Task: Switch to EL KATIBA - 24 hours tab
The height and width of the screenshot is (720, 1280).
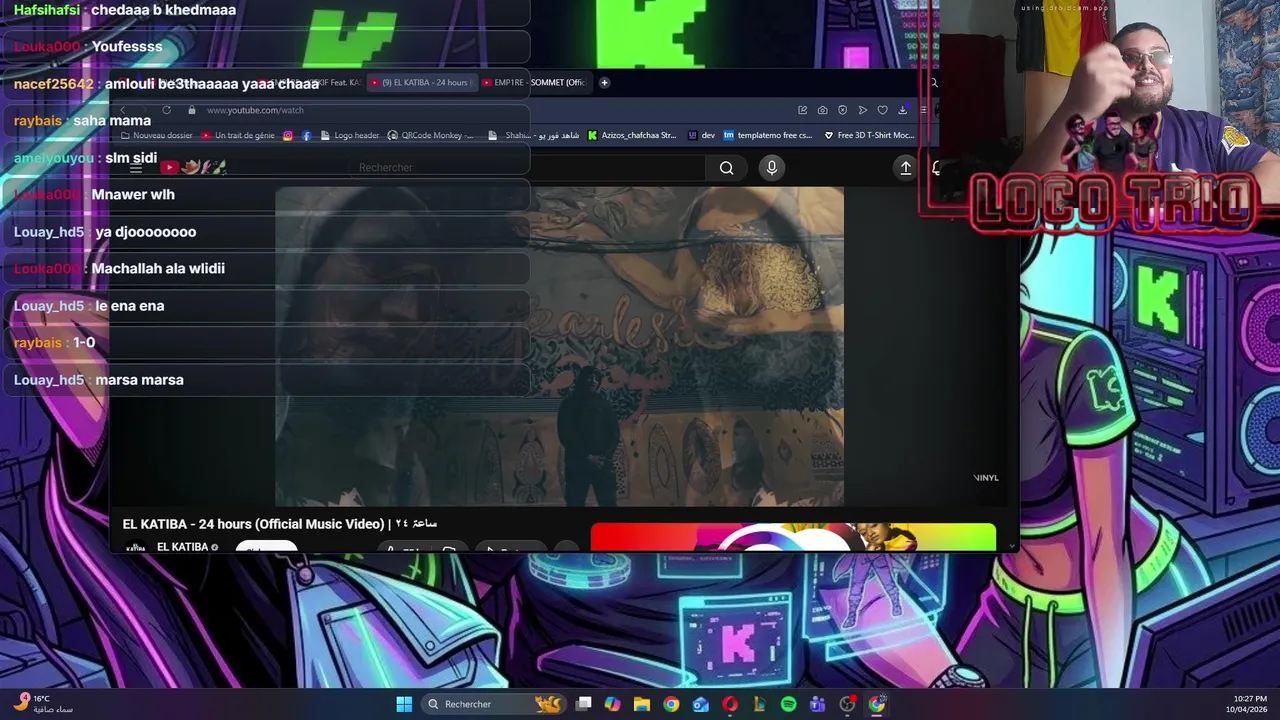Action: [x=420, y=83]
